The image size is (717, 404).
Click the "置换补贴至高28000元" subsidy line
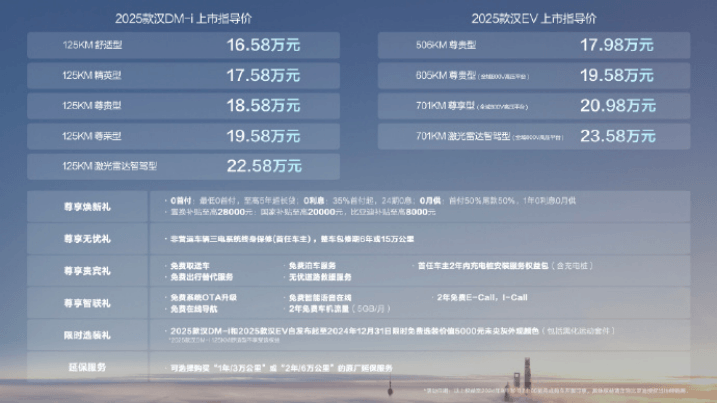(x=303, y=212)
